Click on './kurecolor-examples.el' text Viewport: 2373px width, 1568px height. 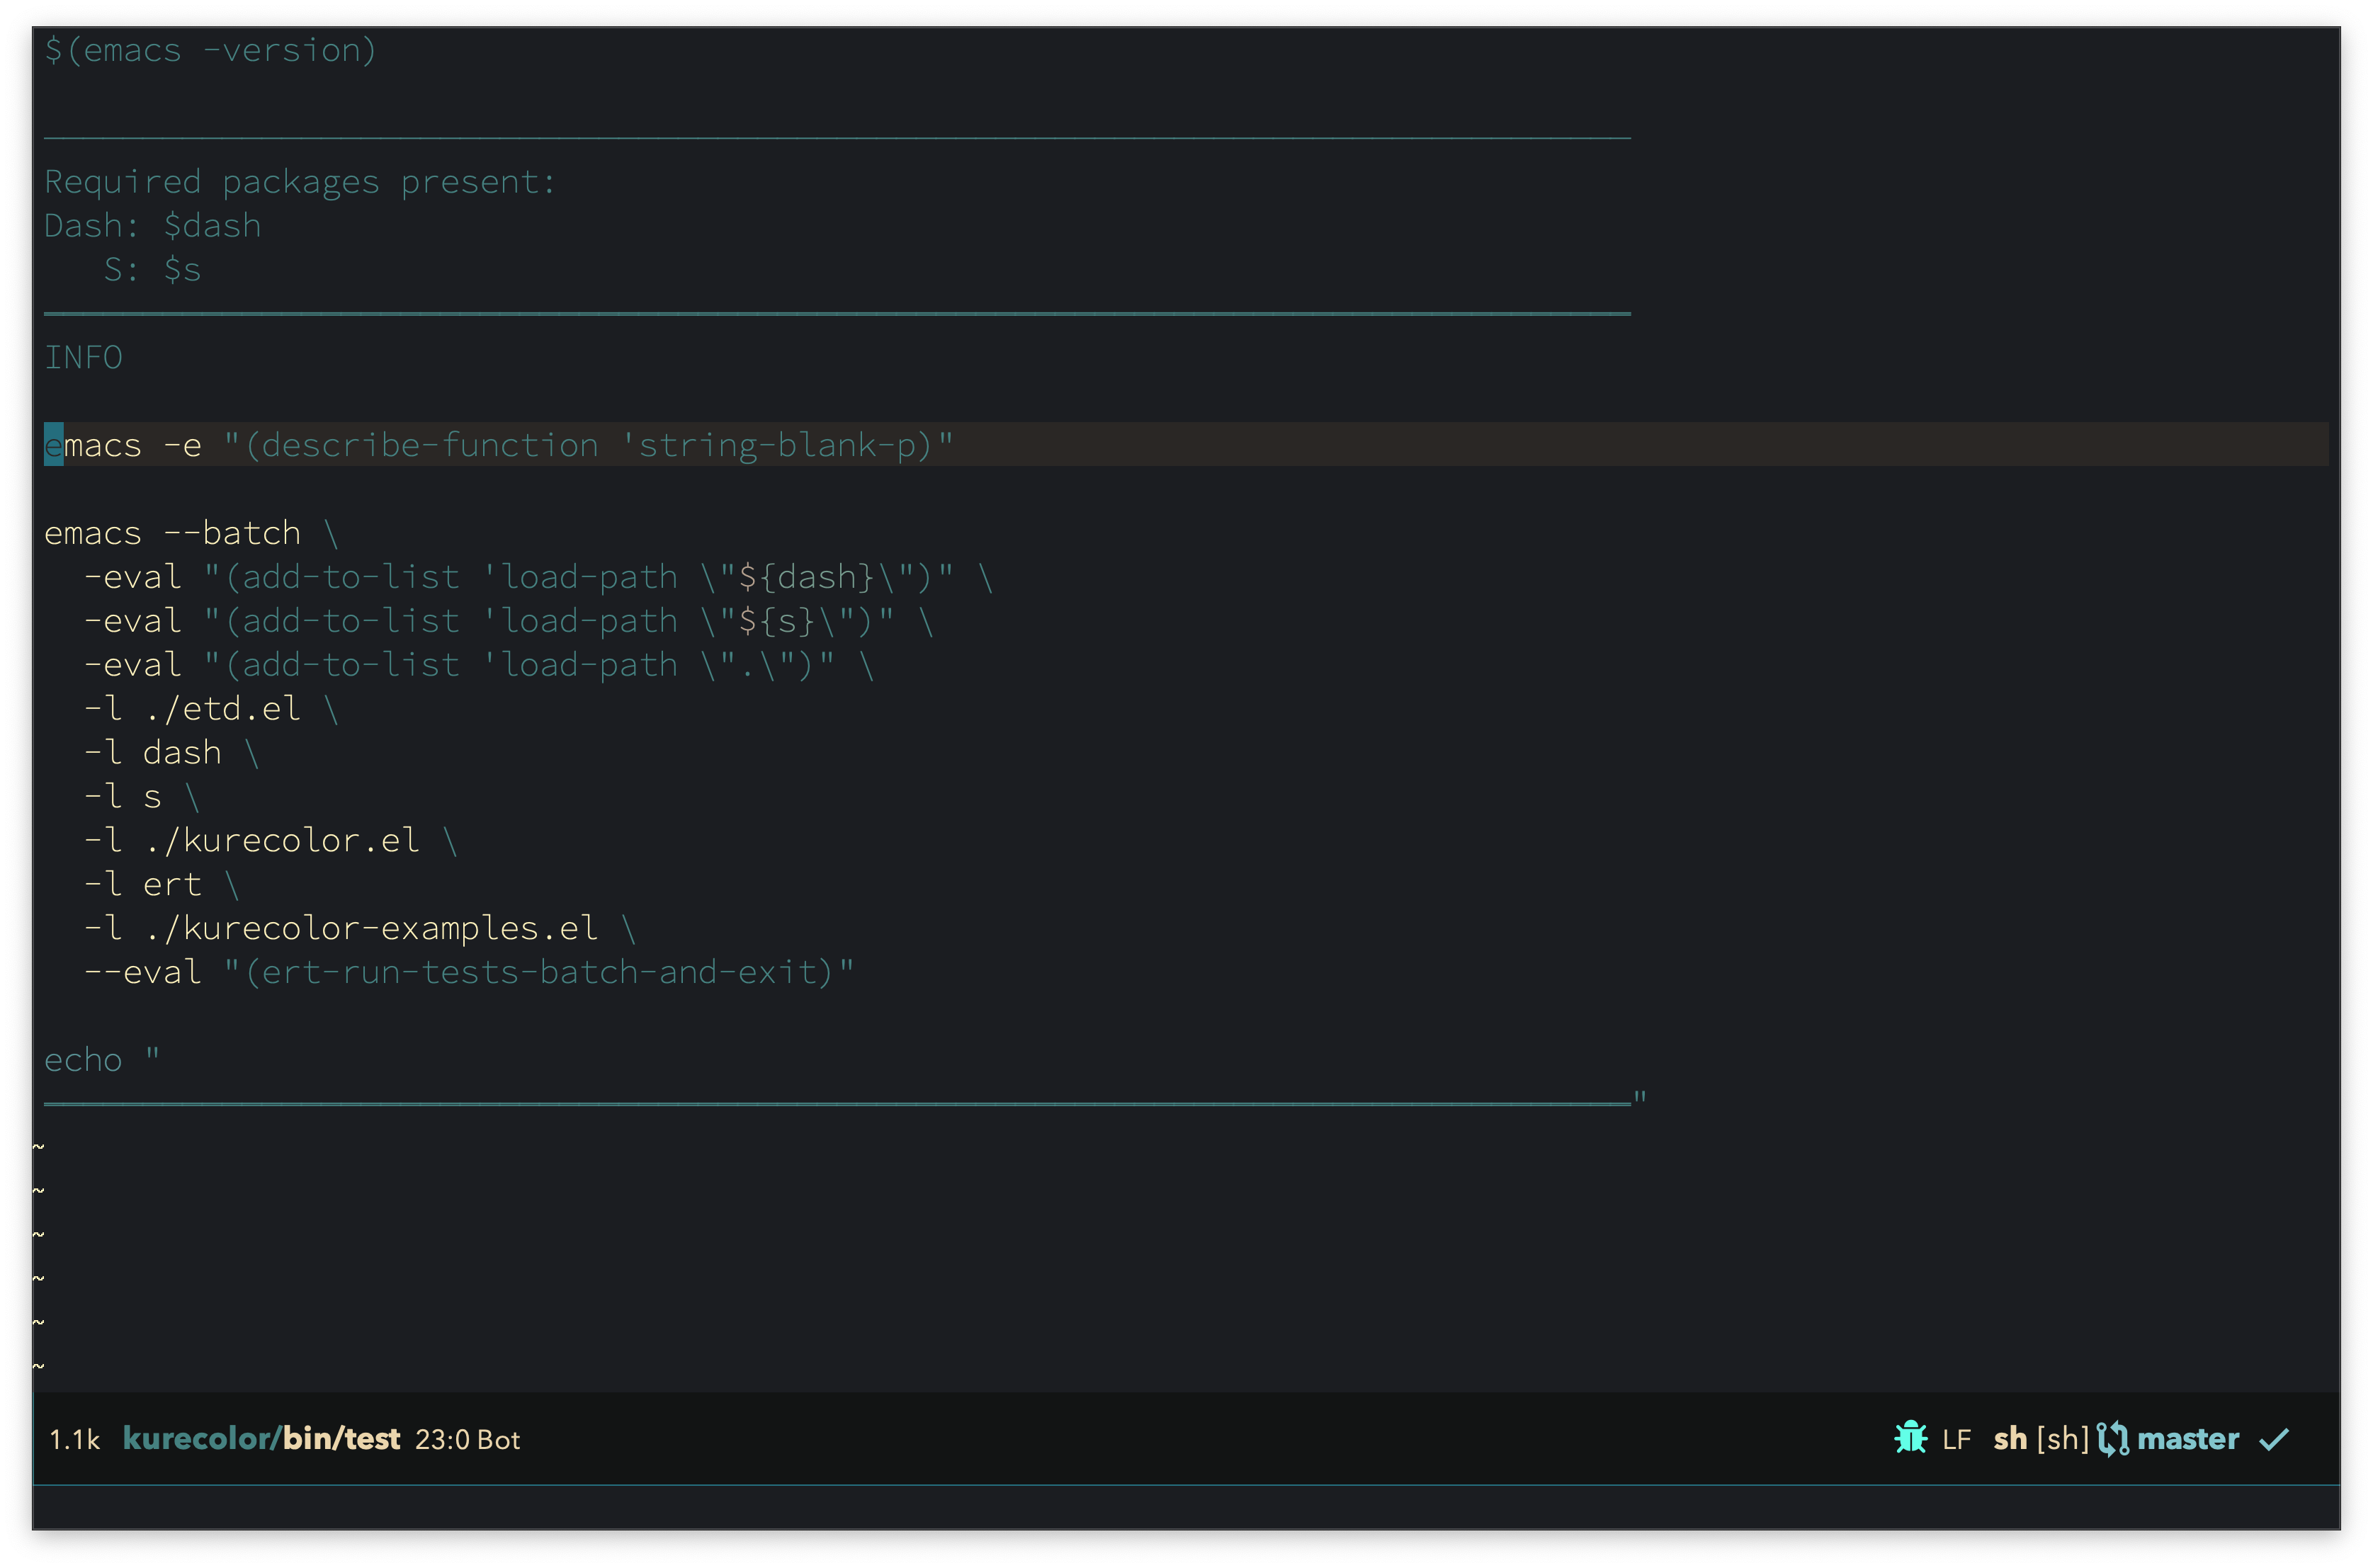point(371,928)
